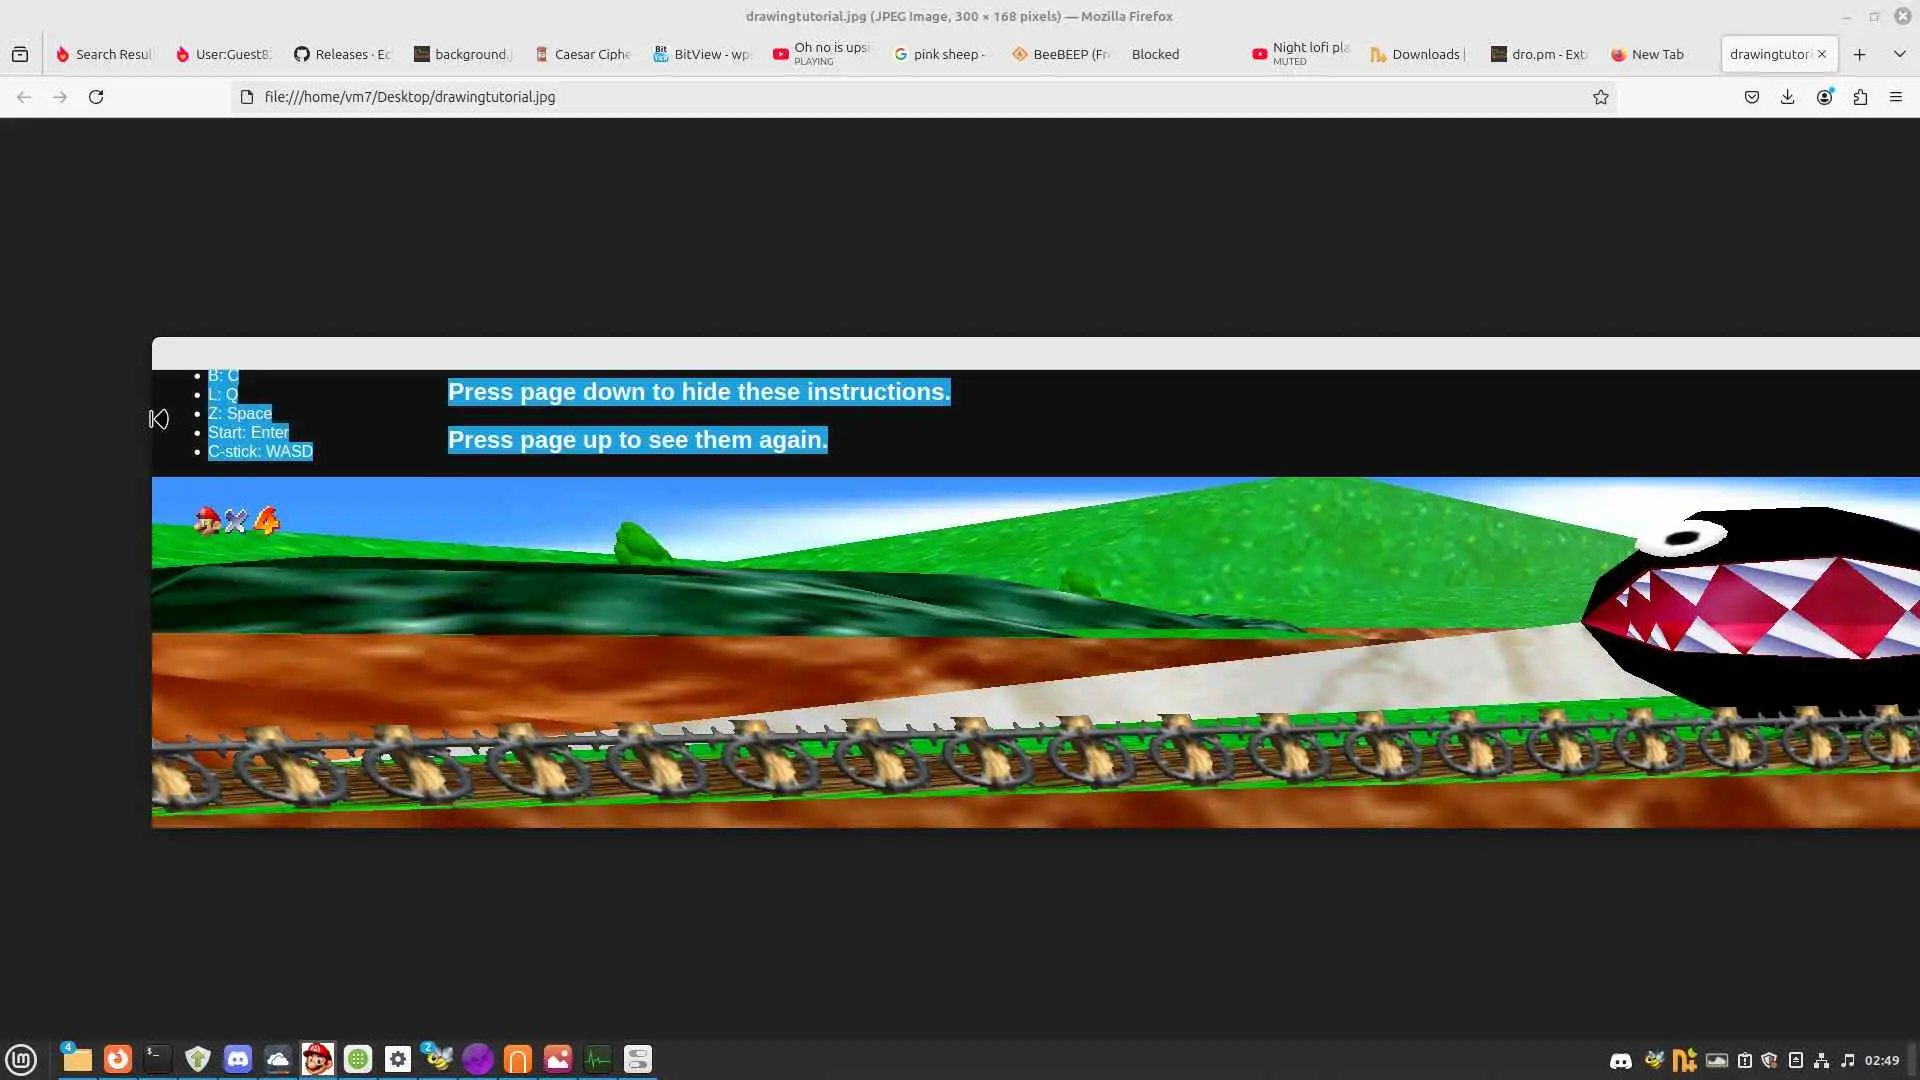
Task: Open the Extensions puzzle-piece menu
Action: click(x=1860, y=97)
